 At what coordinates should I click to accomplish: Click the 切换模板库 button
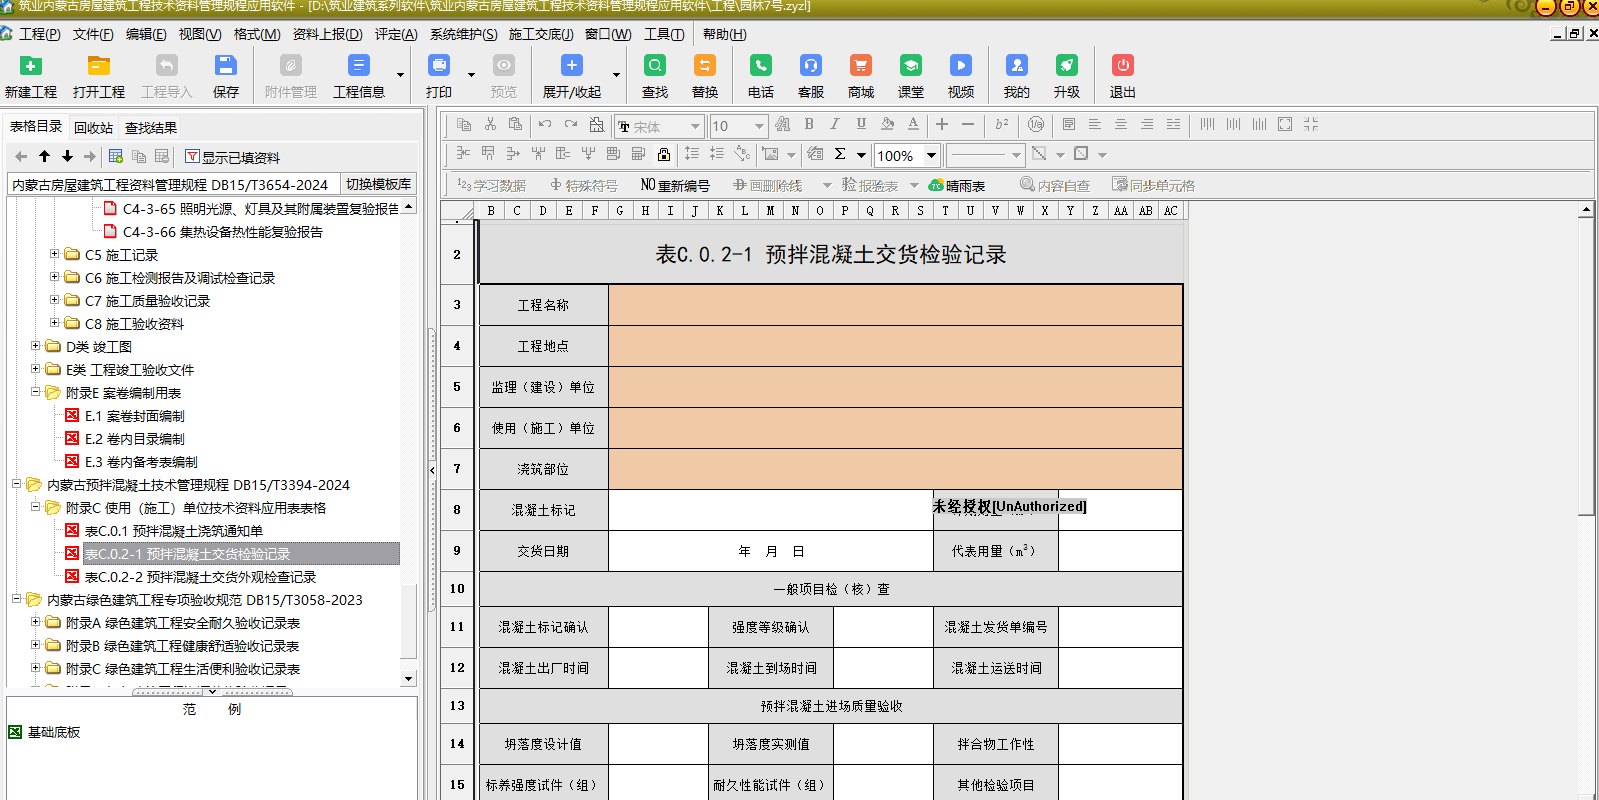(x=378, y=184)
